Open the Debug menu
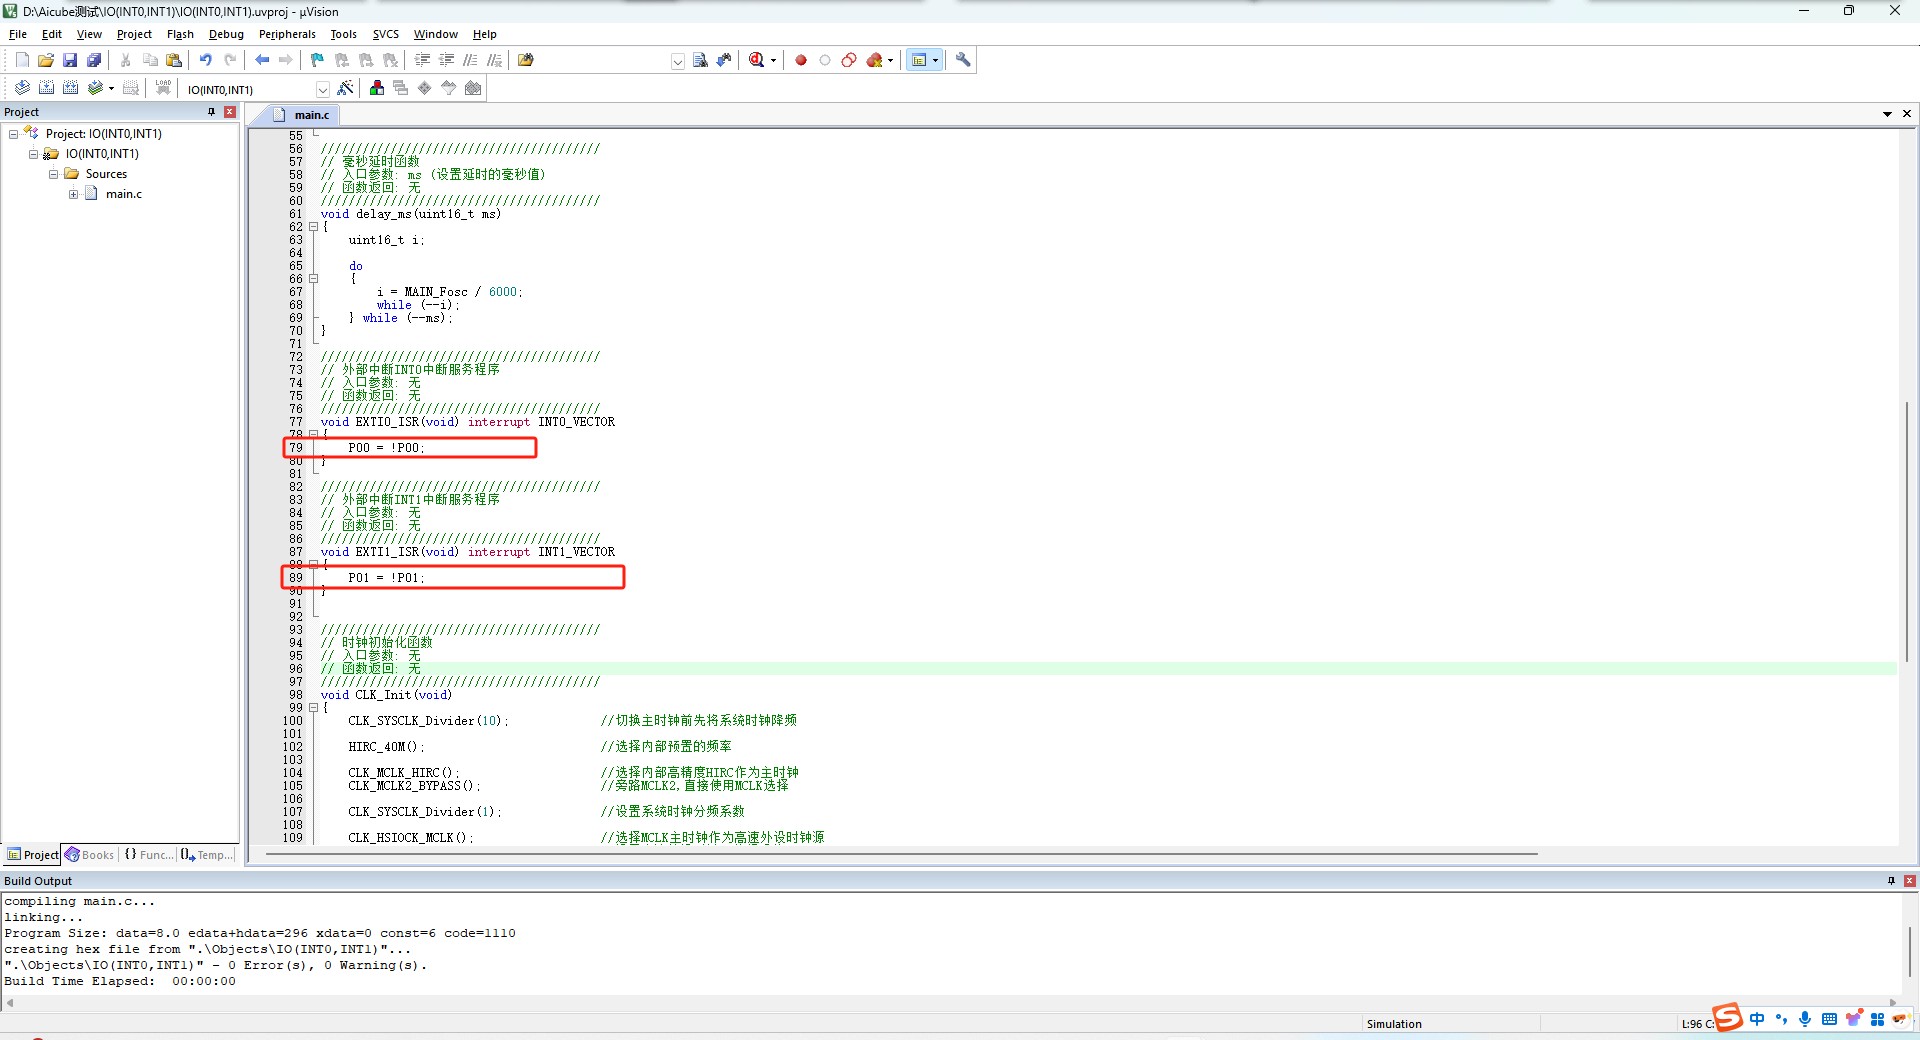This screenshot has height=1040, width=1920. point(226,34)
